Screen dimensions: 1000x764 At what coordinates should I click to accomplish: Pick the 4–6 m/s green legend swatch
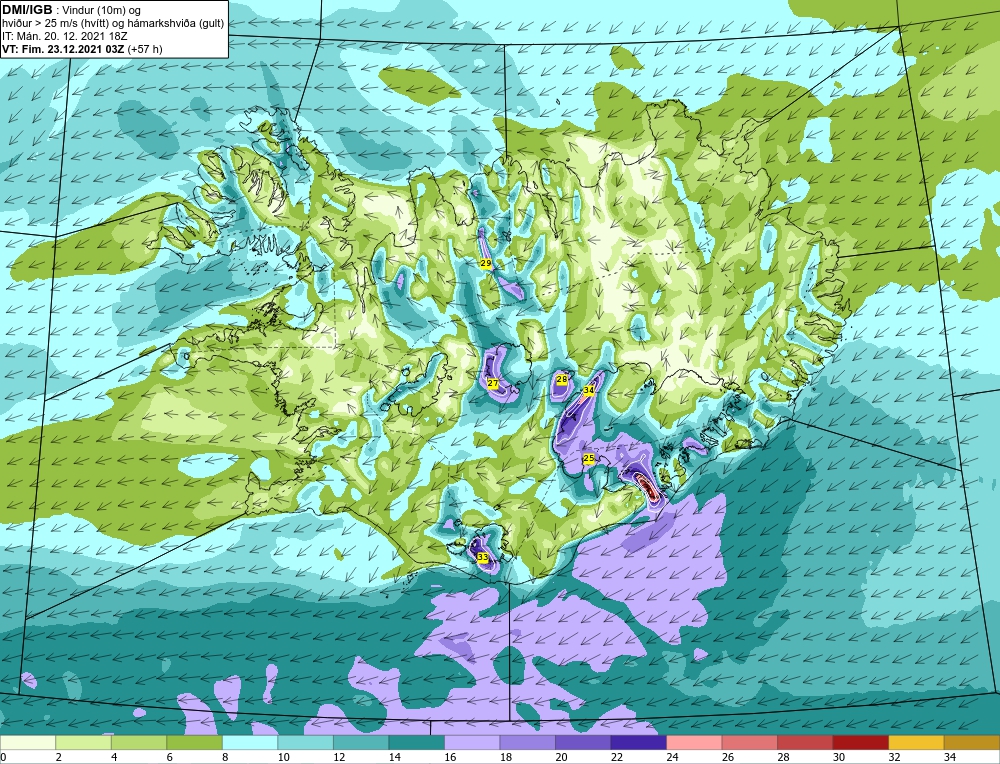click(139, 743)
